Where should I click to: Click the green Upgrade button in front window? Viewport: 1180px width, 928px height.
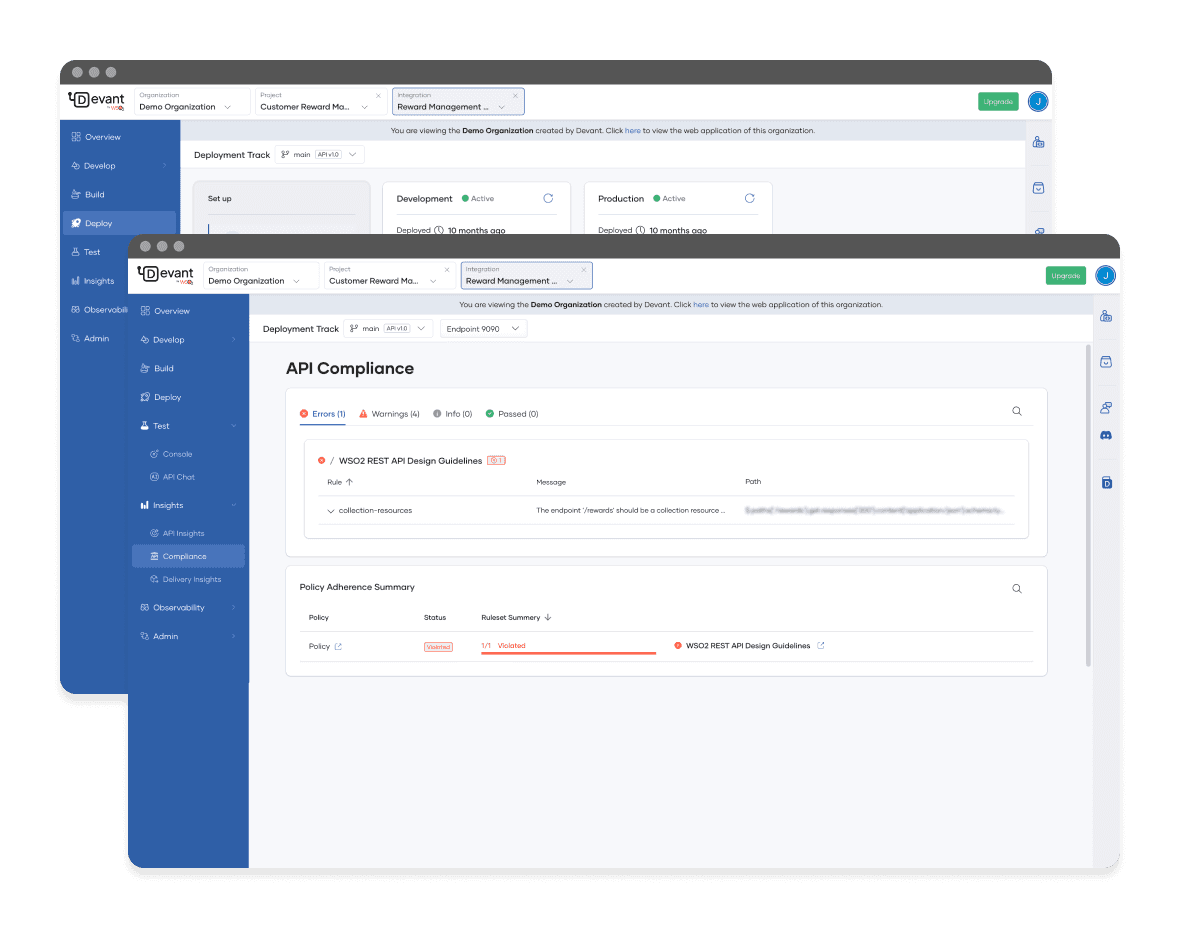pyautogui.click(x=1065, y=275)
